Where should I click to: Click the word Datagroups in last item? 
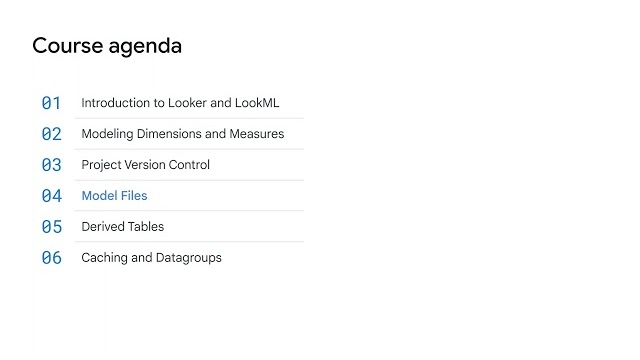coord(189,258)
